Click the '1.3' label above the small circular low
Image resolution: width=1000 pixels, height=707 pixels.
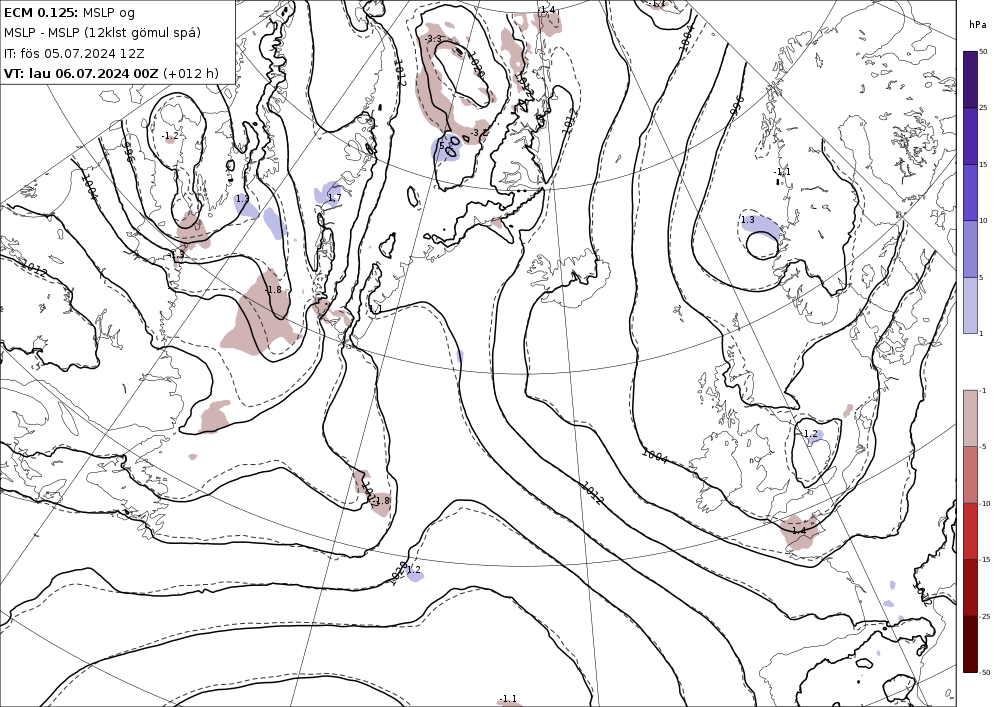(747, 220)
